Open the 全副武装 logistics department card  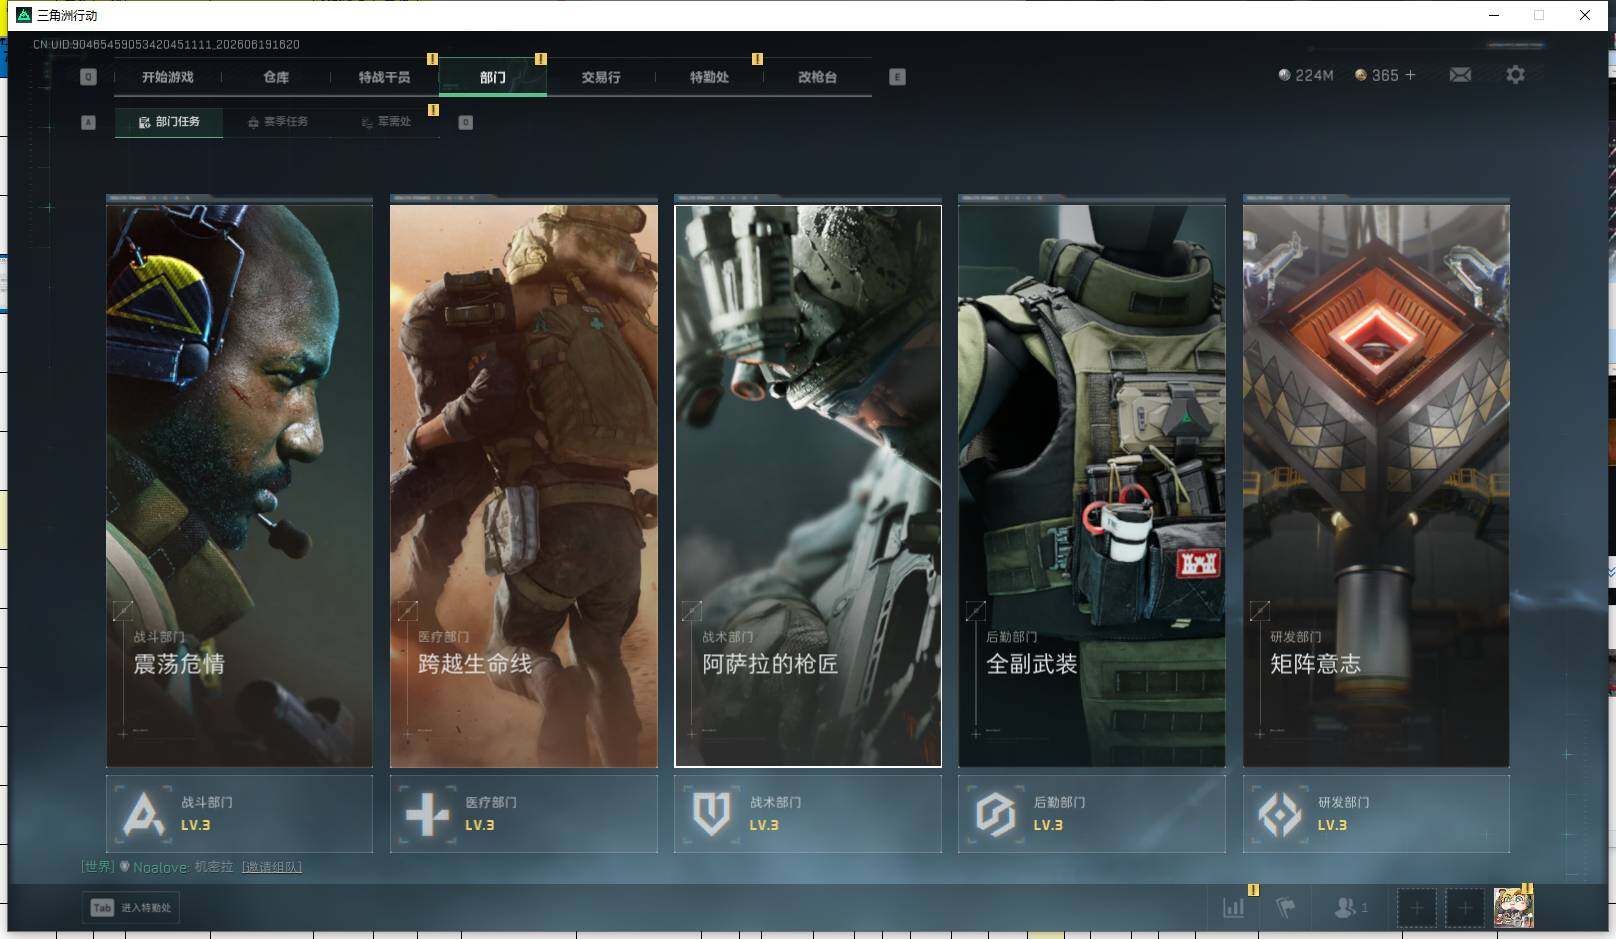[x=1092, y=486]
